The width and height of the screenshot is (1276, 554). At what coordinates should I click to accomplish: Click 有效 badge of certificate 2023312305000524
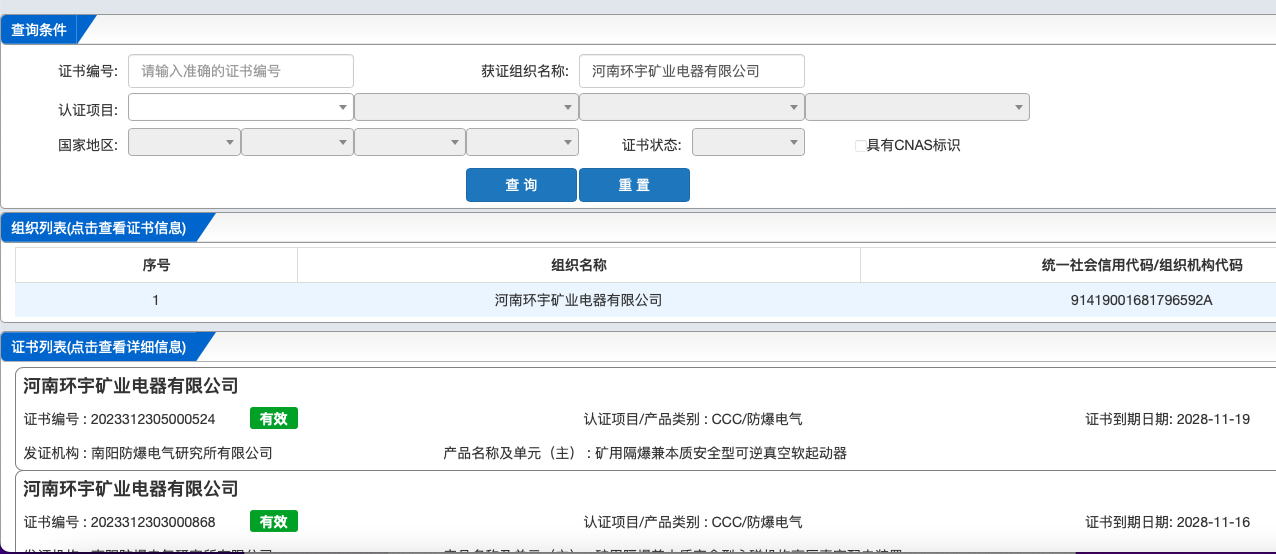pos(274,419)
